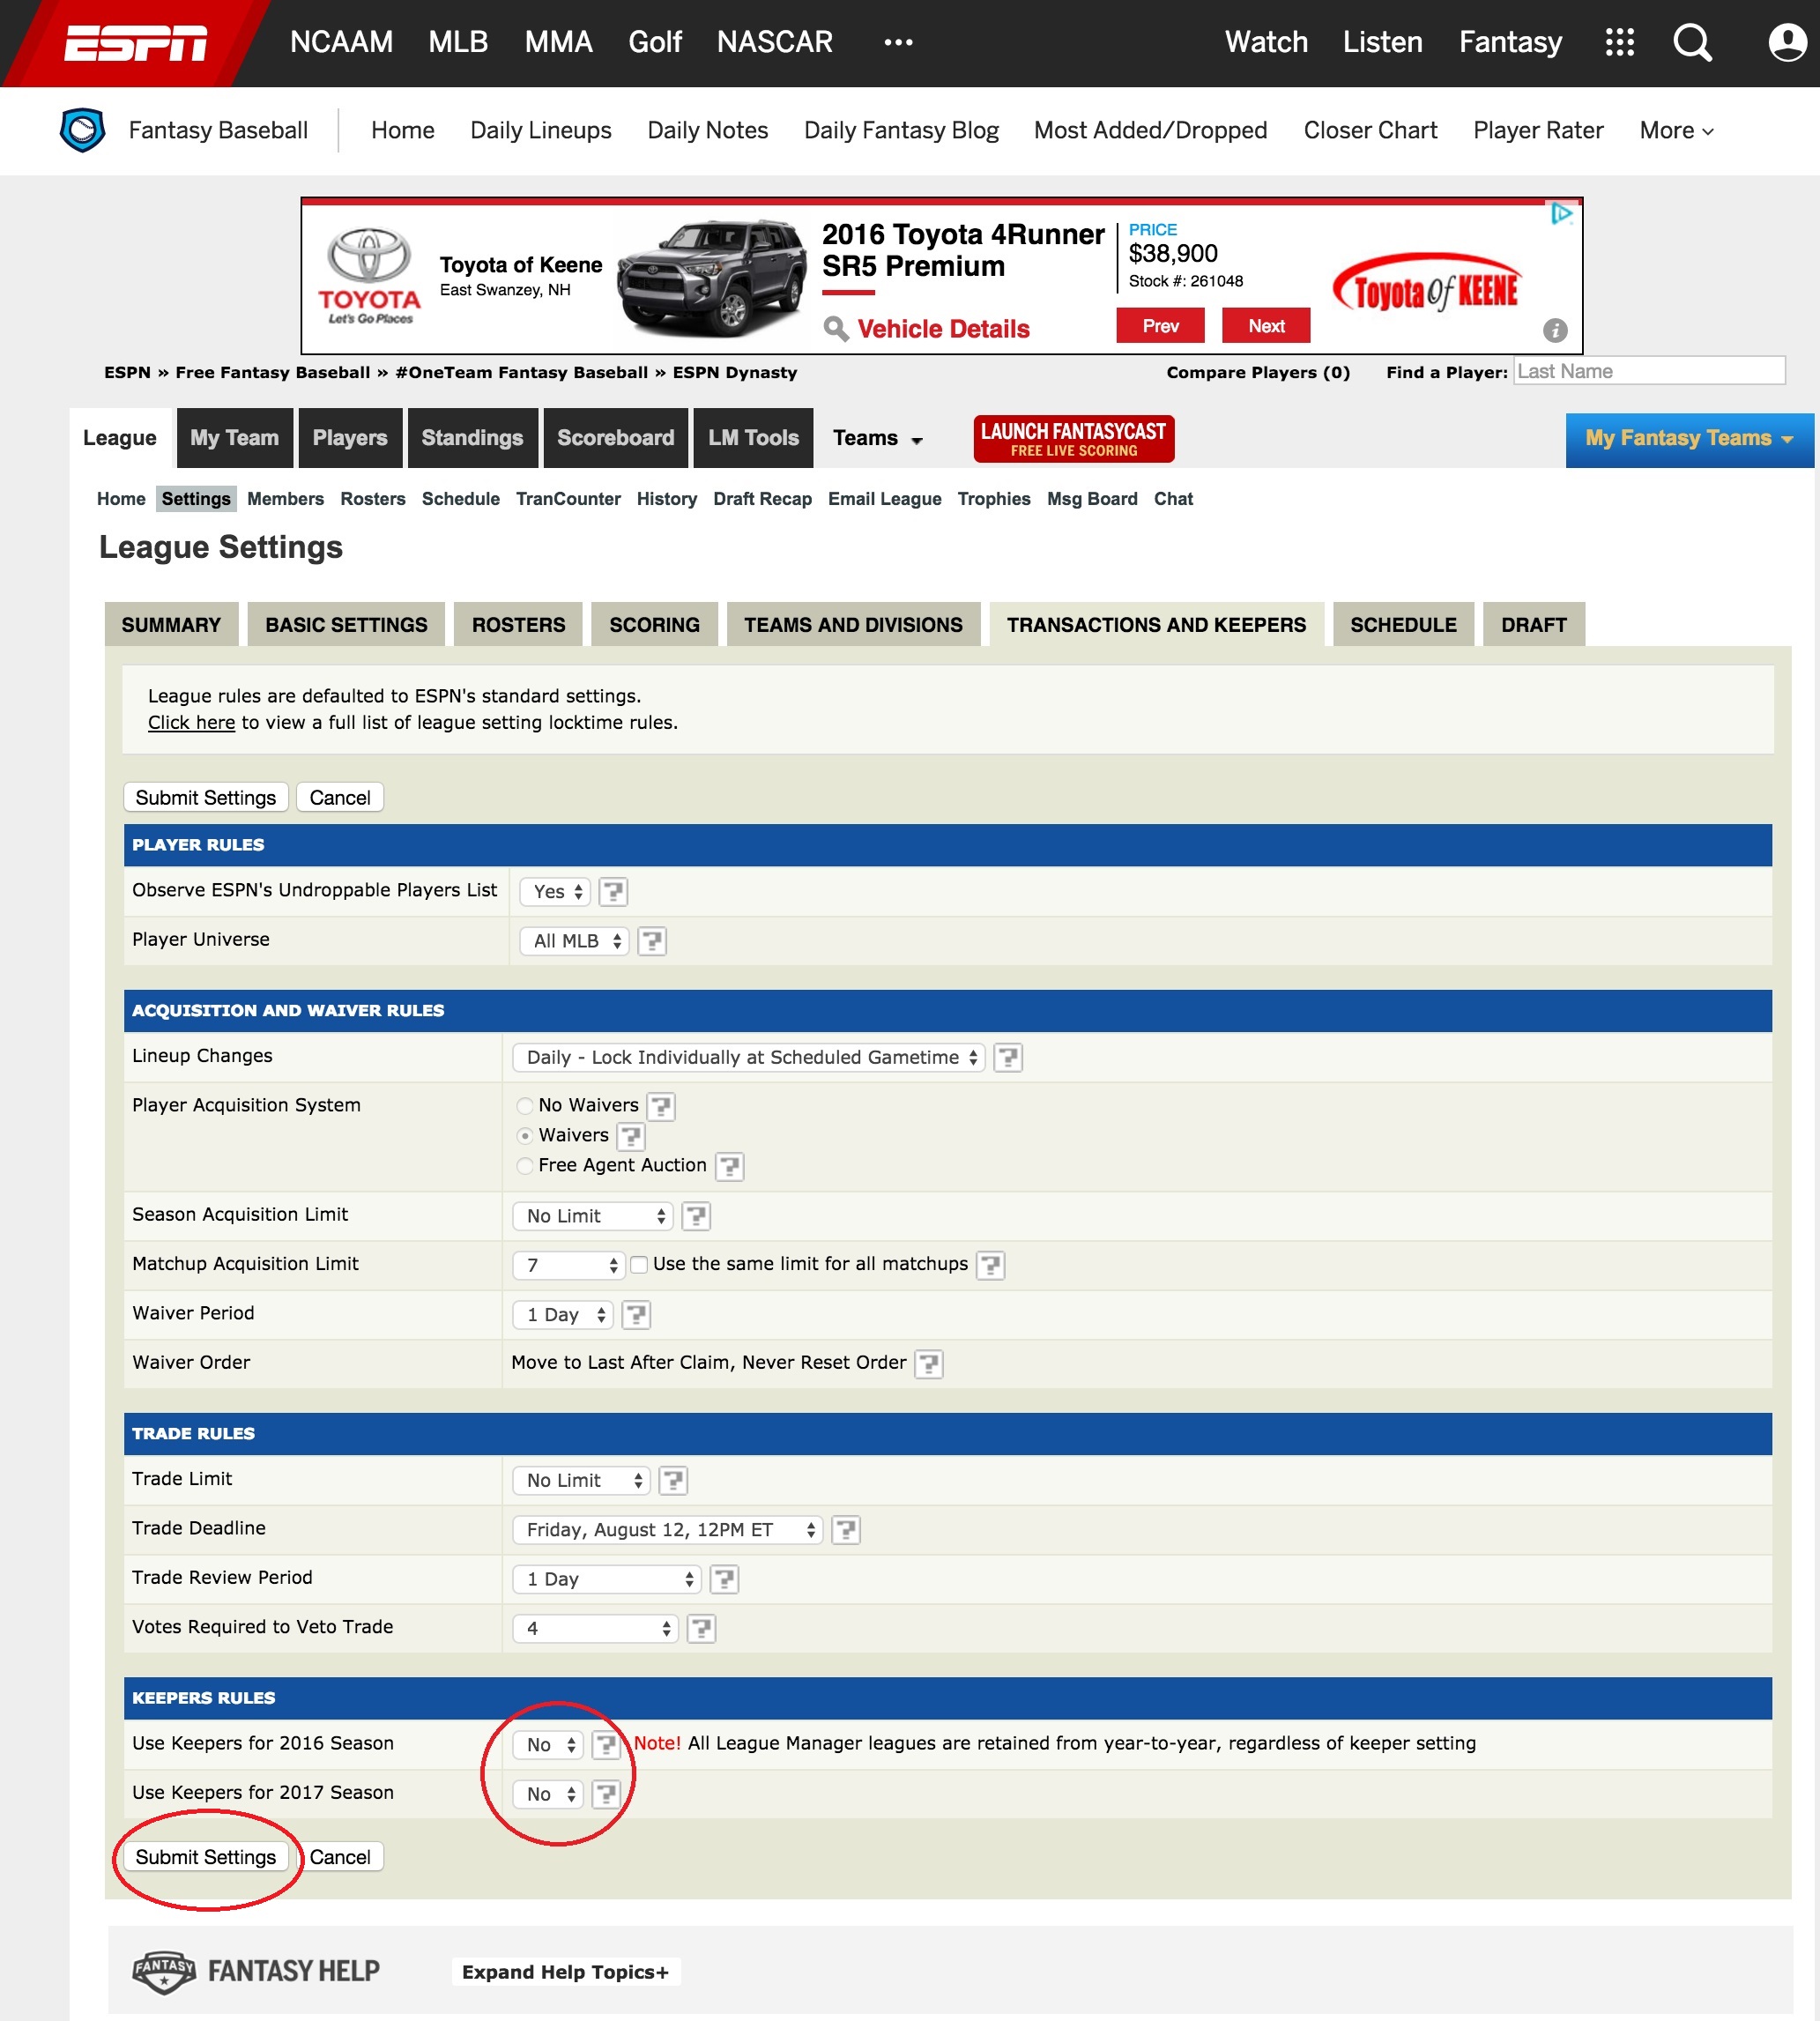
Task: Switch to the Draft settings tab
Action: point(1533,625)
